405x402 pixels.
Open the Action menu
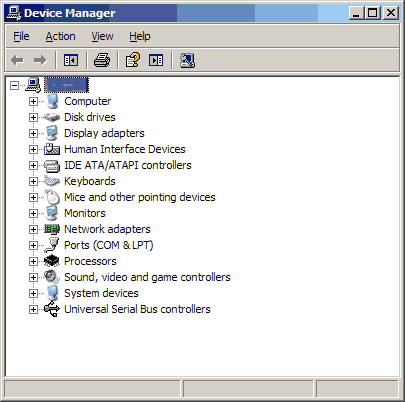tap(60, 36)
